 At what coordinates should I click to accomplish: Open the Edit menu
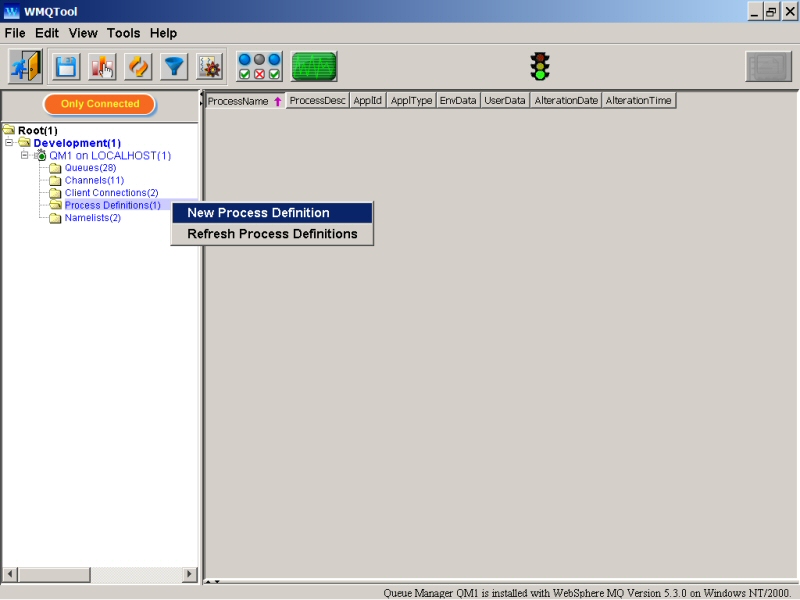pyautogui.click(x=47, y=33)
